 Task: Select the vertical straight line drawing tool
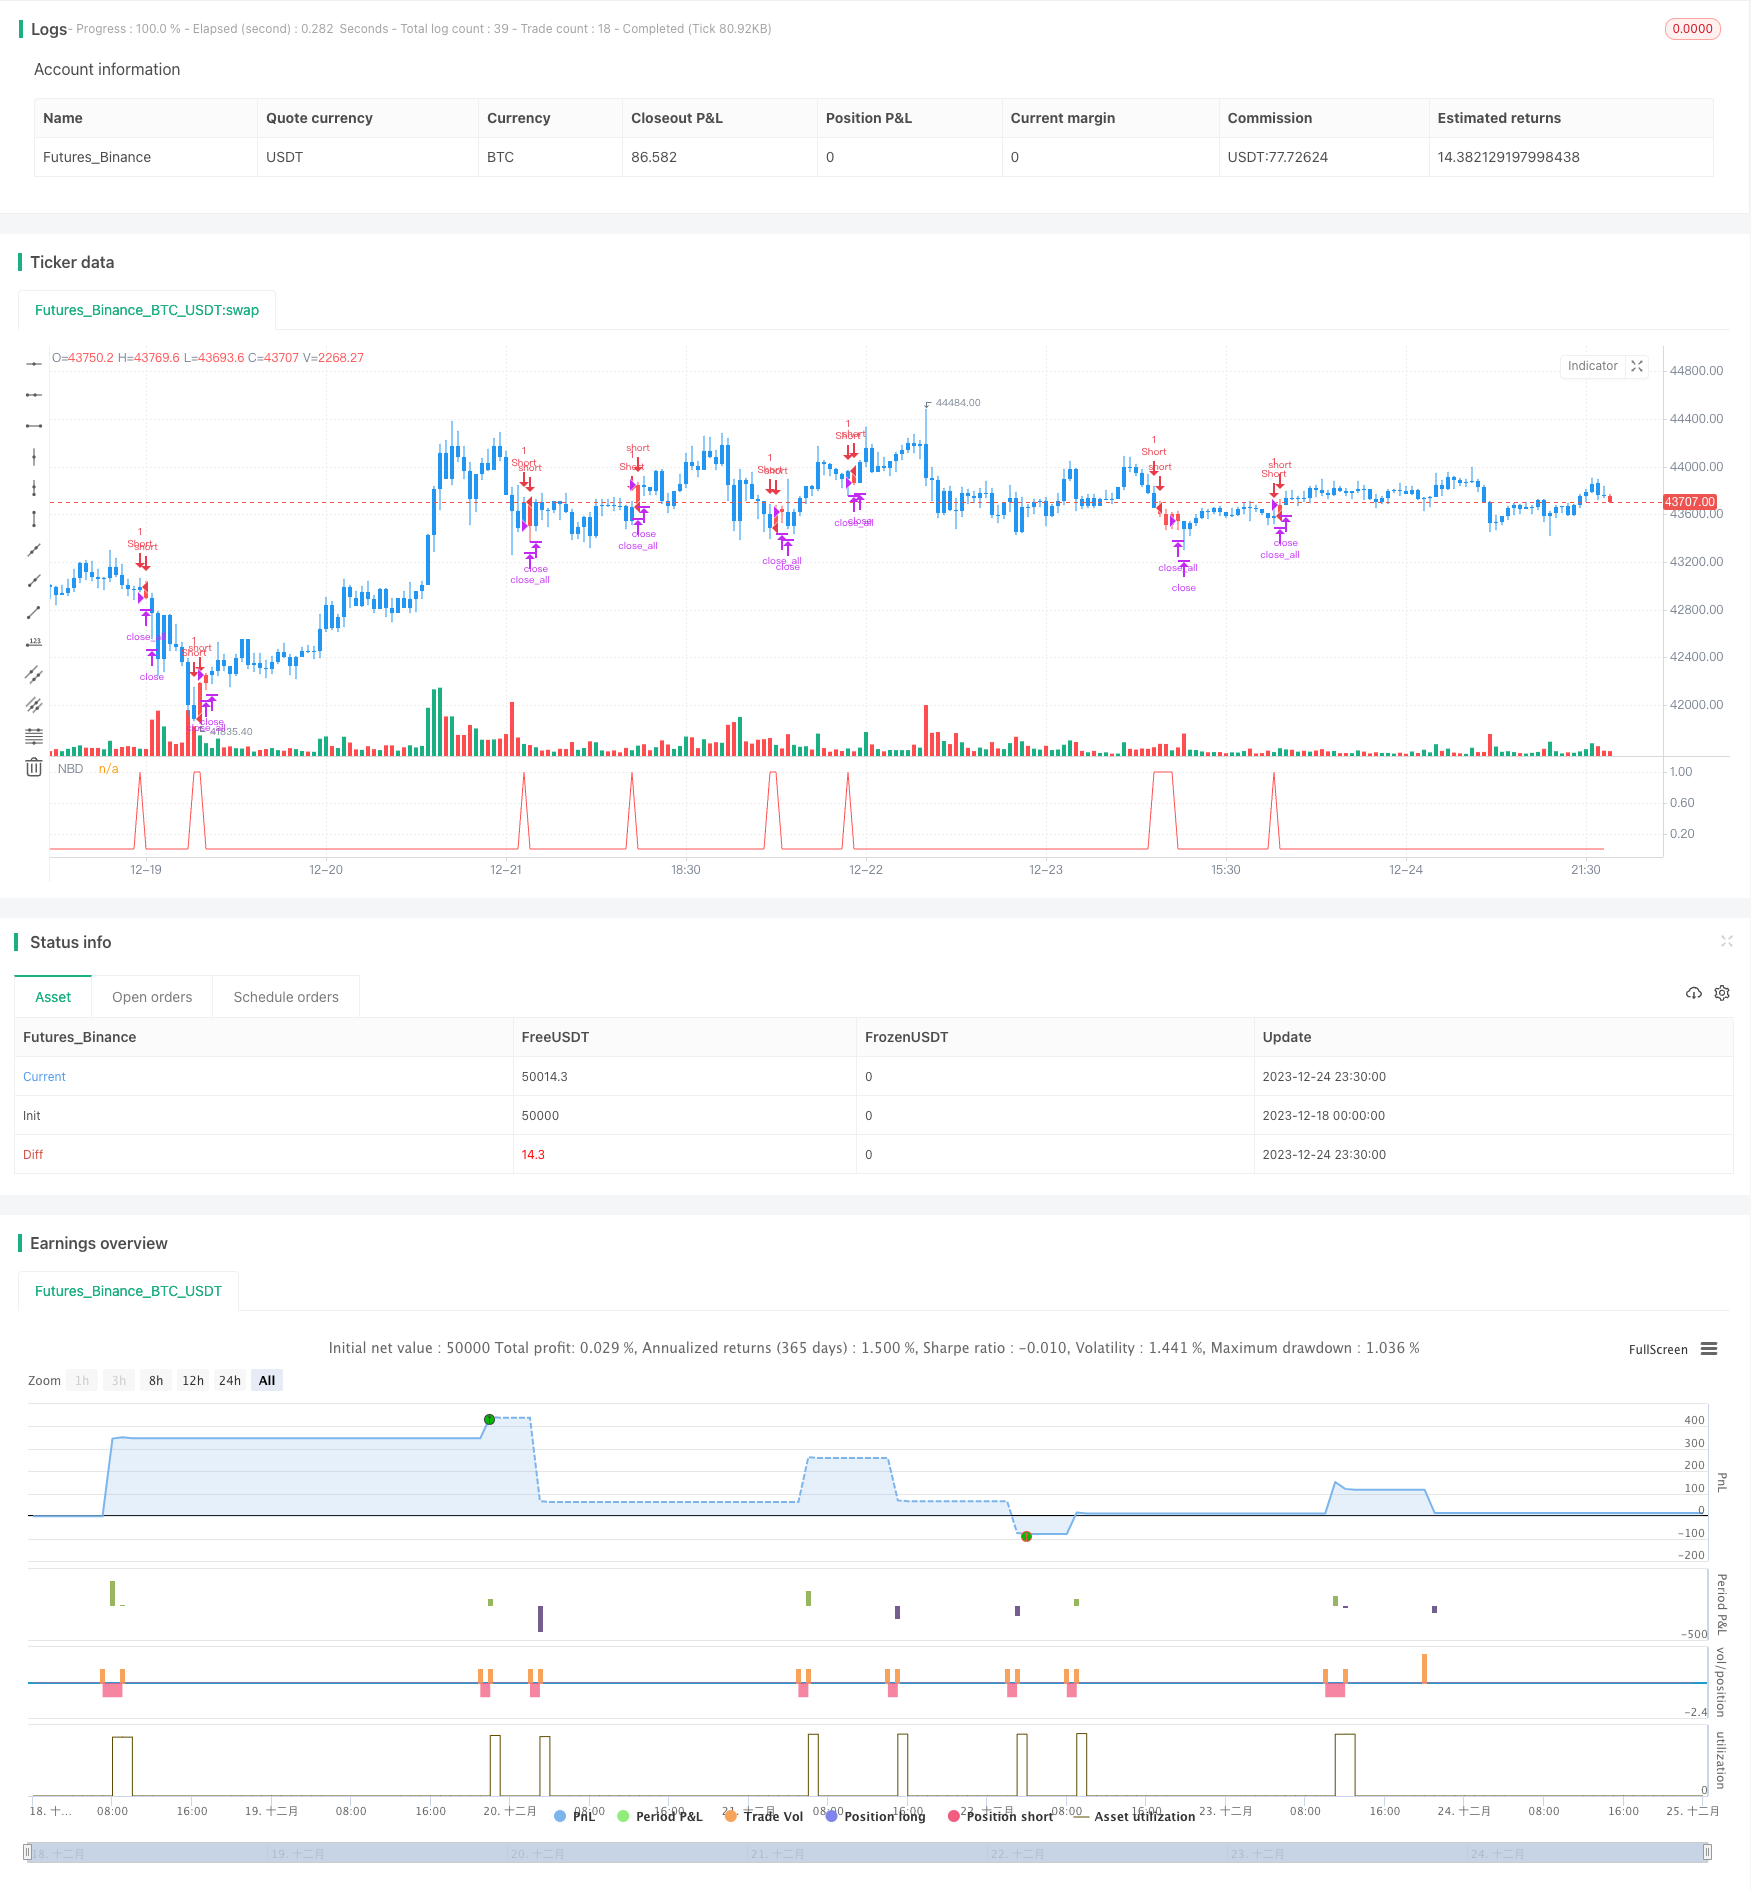click(34, 457)
